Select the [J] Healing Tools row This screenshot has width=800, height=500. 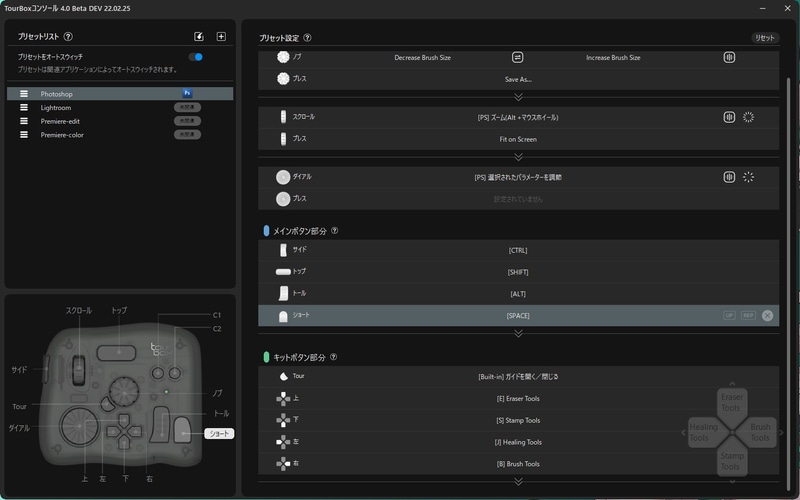[x=518, y=442]
